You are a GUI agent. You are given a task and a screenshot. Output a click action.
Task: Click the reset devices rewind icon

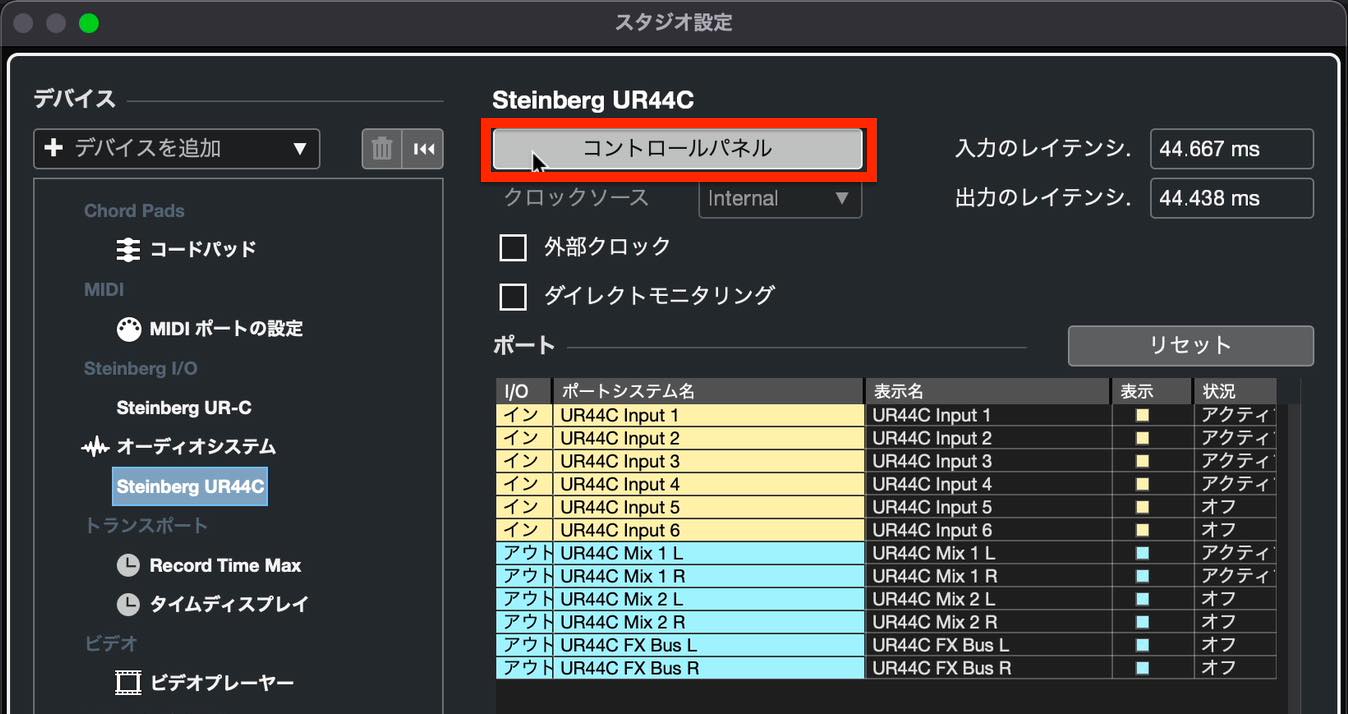pos(423,149)
